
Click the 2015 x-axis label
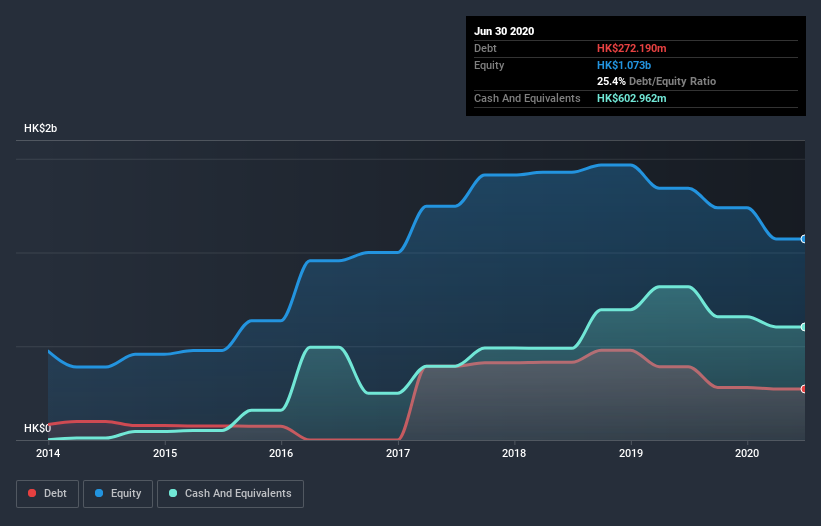(x=165, y=453)
